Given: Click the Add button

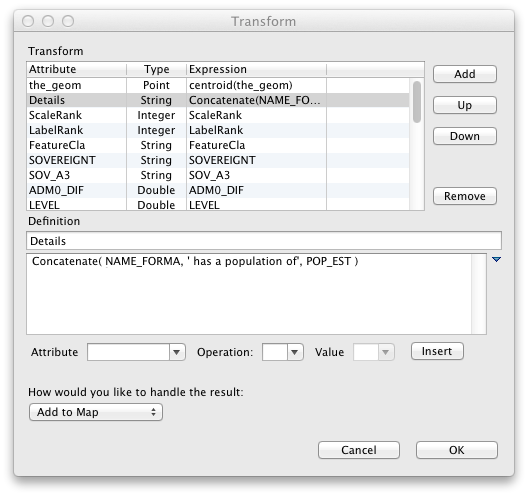Looking at the screenshot, I should click(x=465, y=74).
